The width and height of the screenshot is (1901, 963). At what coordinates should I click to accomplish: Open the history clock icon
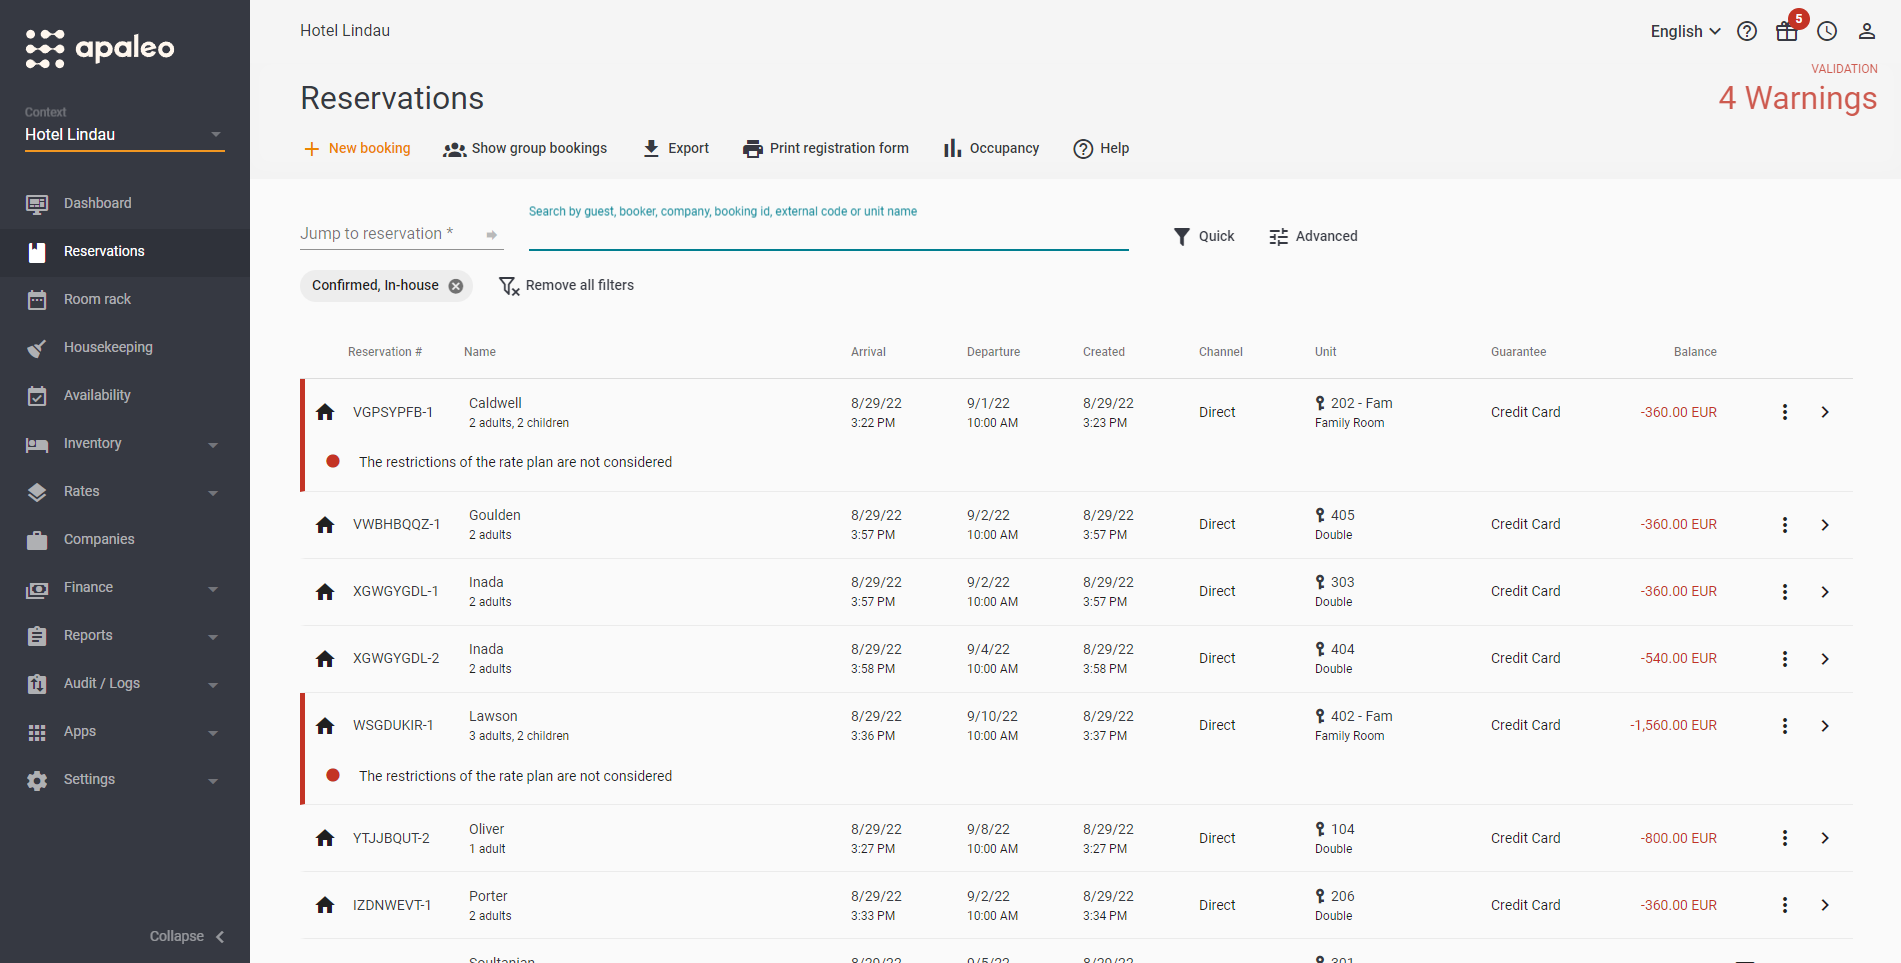point(1827,31)
